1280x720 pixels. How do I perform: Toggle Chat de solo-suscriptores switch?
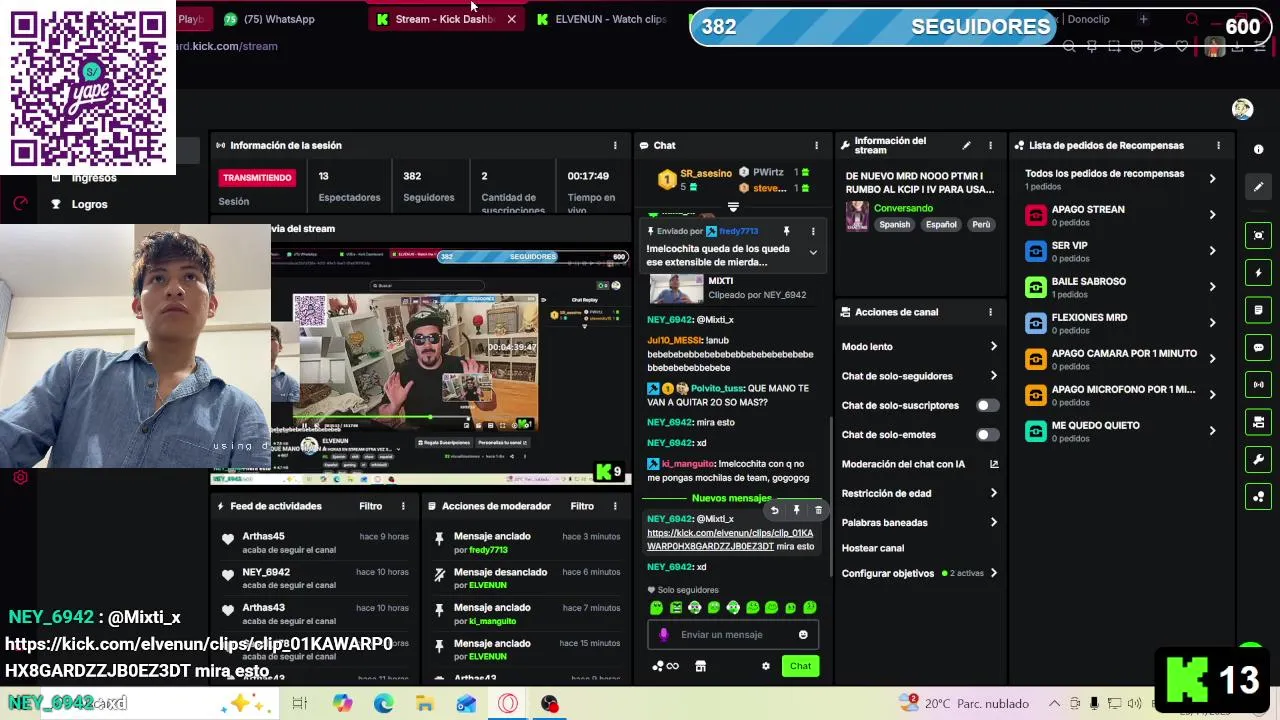coord(986,405)
